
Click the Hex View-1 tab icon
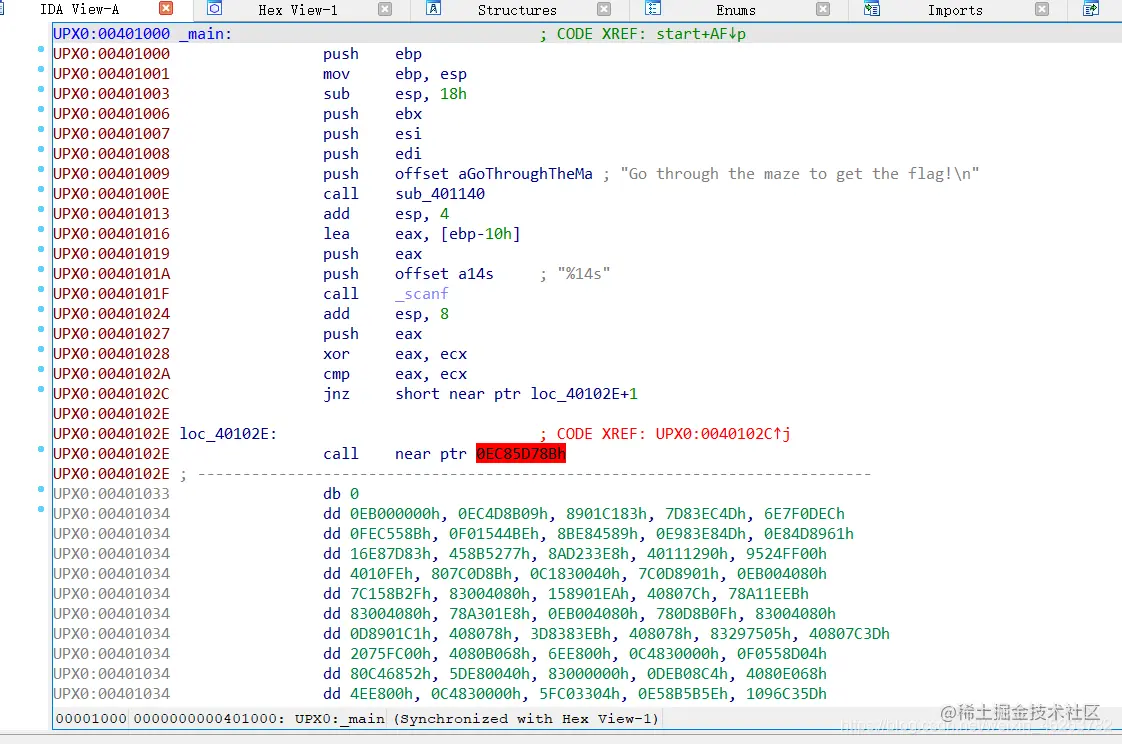214,9
